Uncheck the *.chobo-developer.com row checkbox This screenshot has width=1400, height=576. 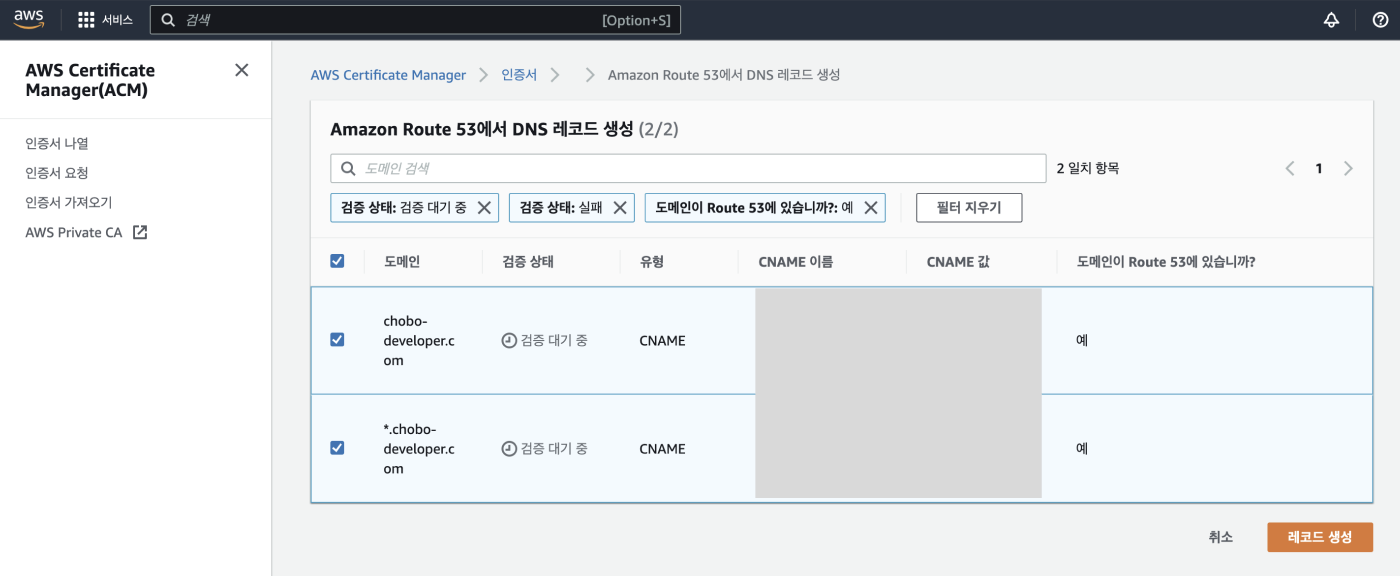[x=337, y=448]
